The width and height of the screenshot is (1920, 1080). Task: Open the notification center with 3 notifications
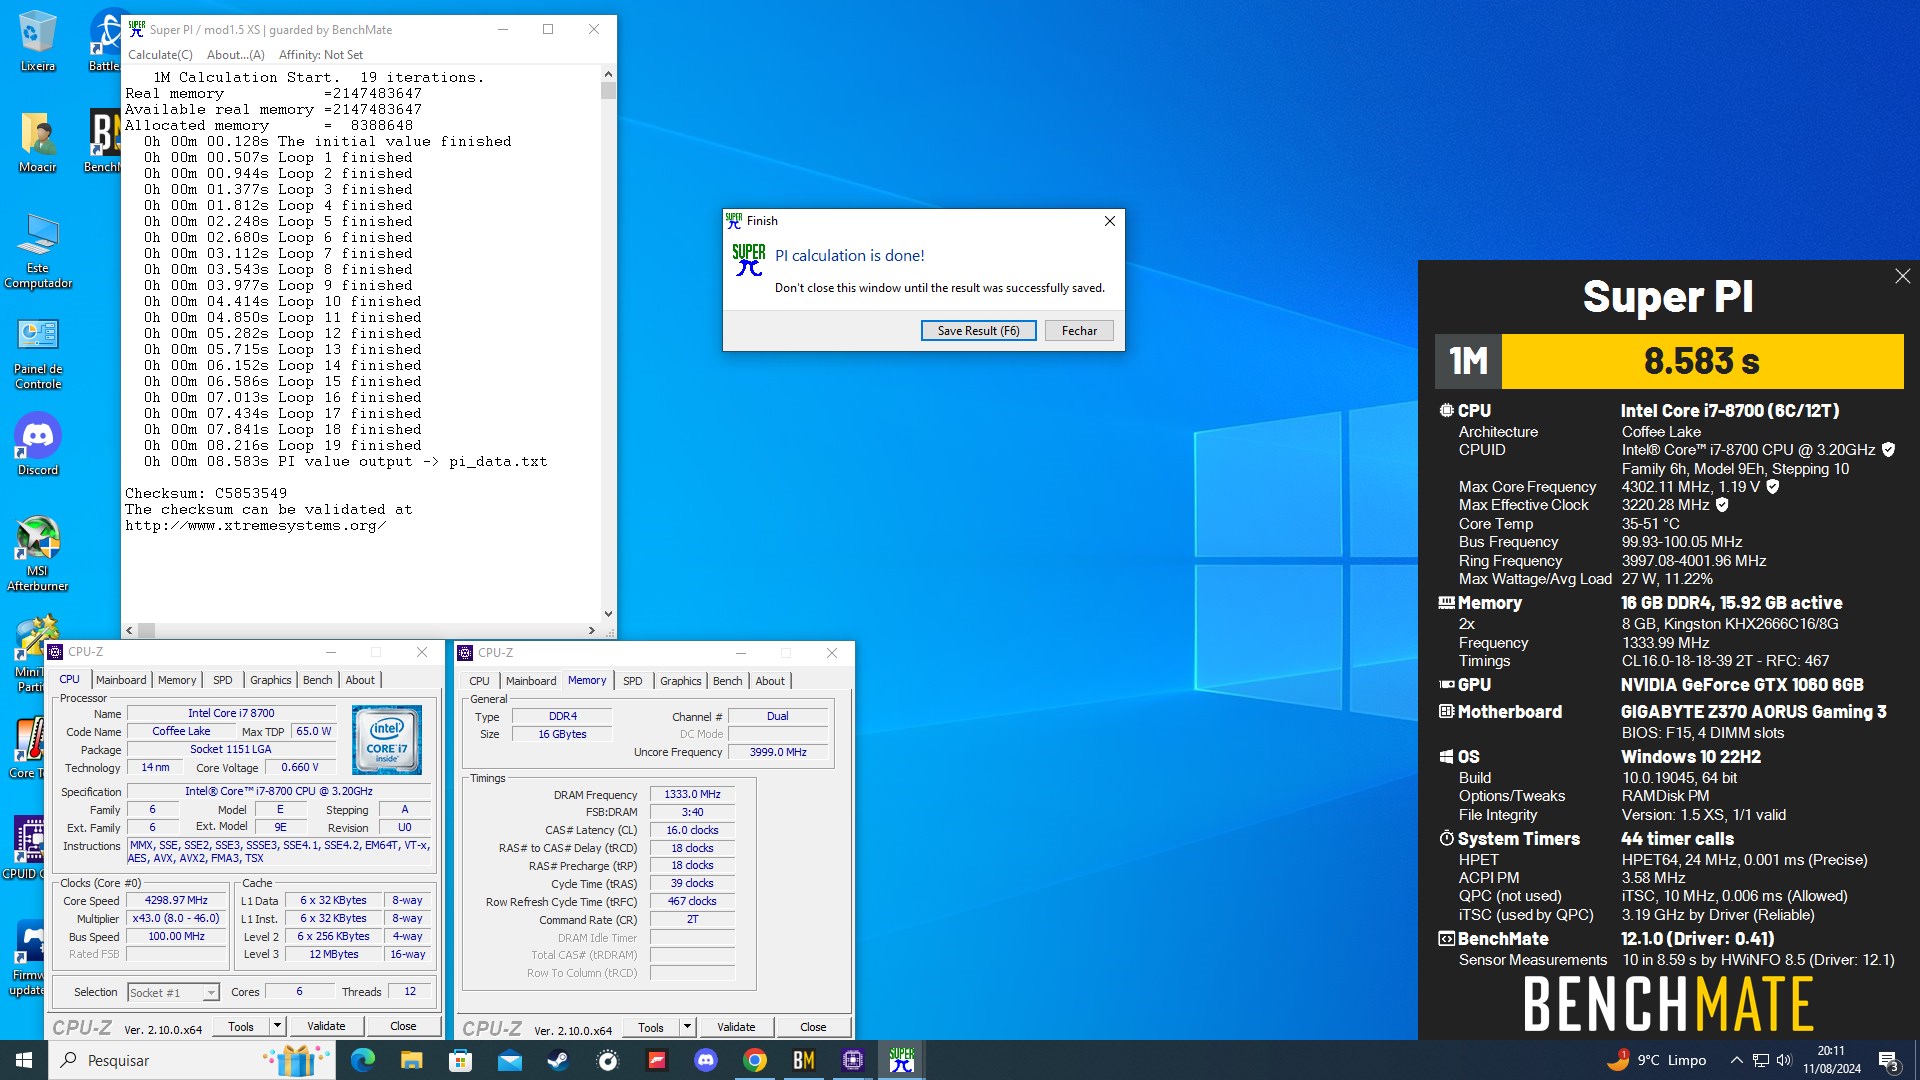[1889, 1060]
